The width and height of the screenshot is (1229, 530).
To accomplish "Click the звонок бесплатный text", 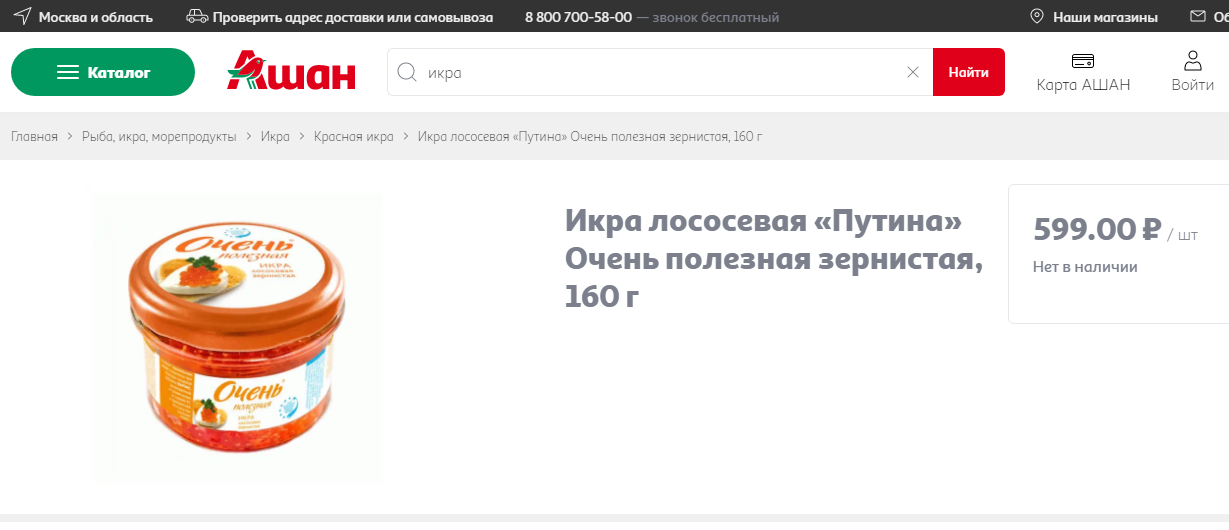I will tap(716, 17).
